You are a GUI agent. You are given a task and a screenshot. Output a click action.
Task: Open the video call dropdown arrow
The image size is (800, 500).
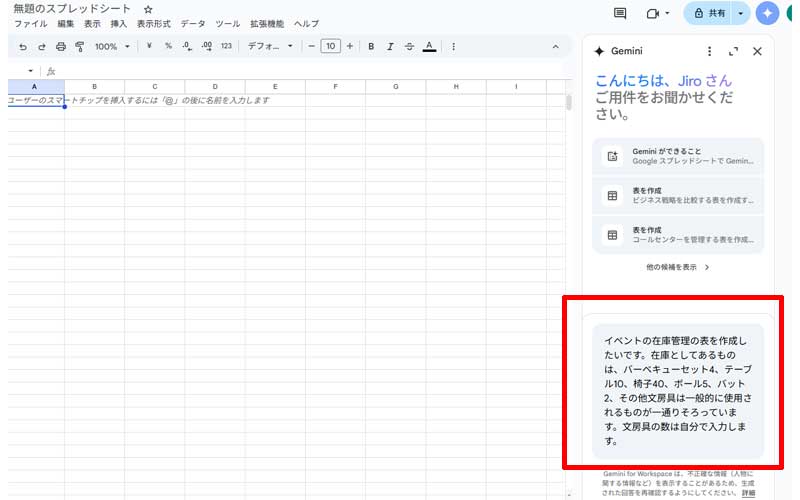(x=667, y=13)
